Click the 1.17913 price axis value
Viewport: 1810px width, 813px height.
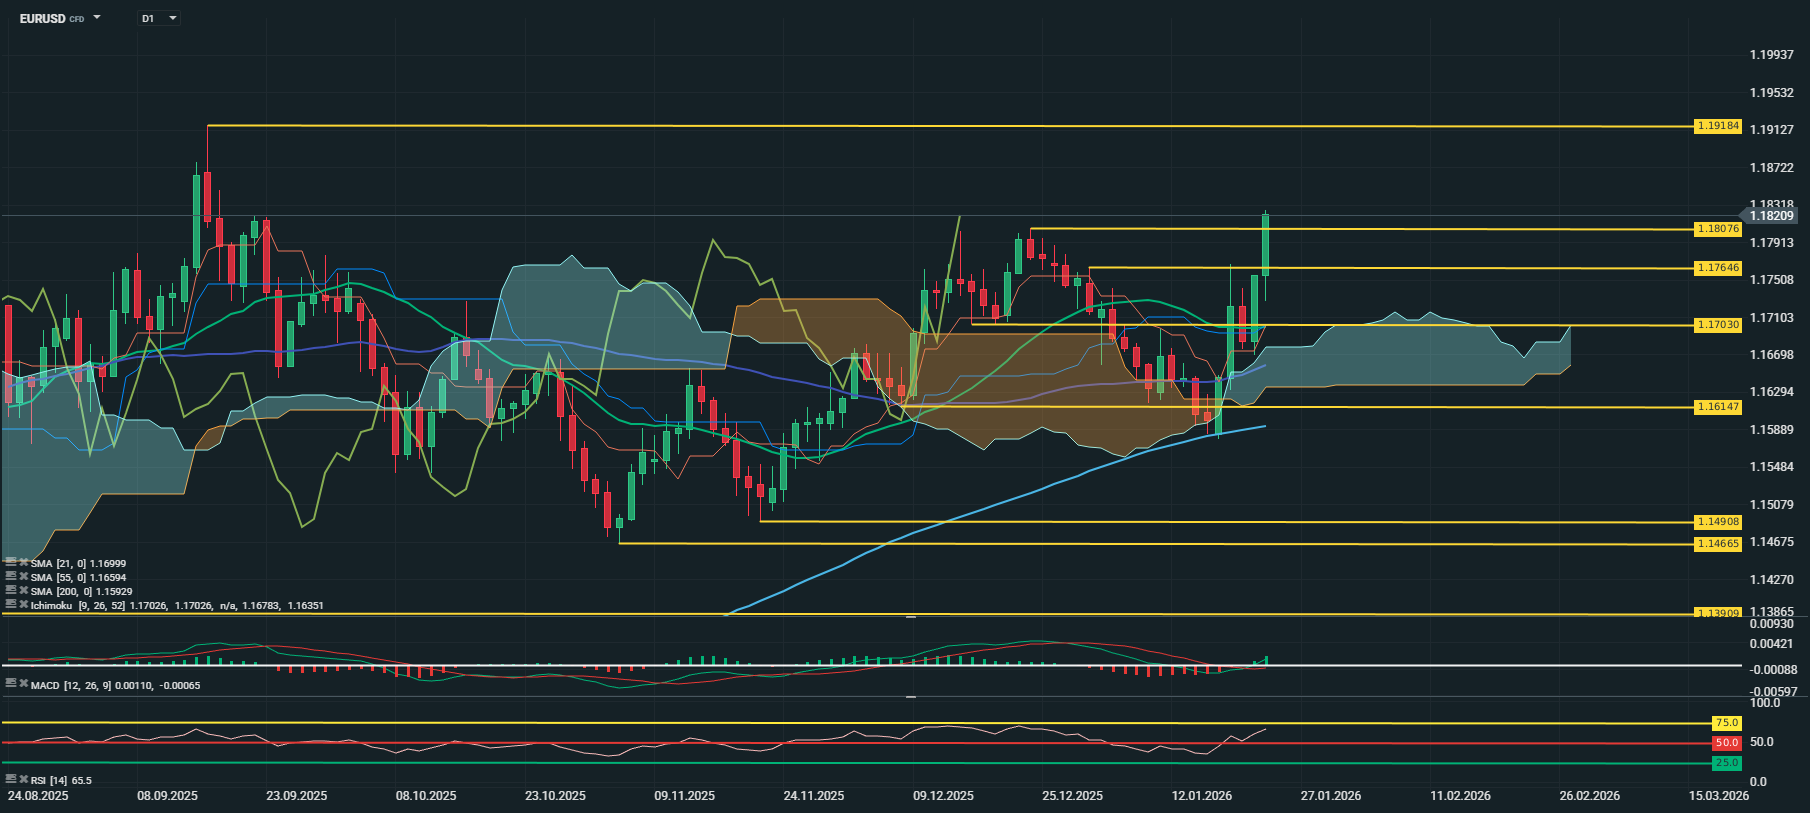pyautogui.click(x=1772, y=243)
